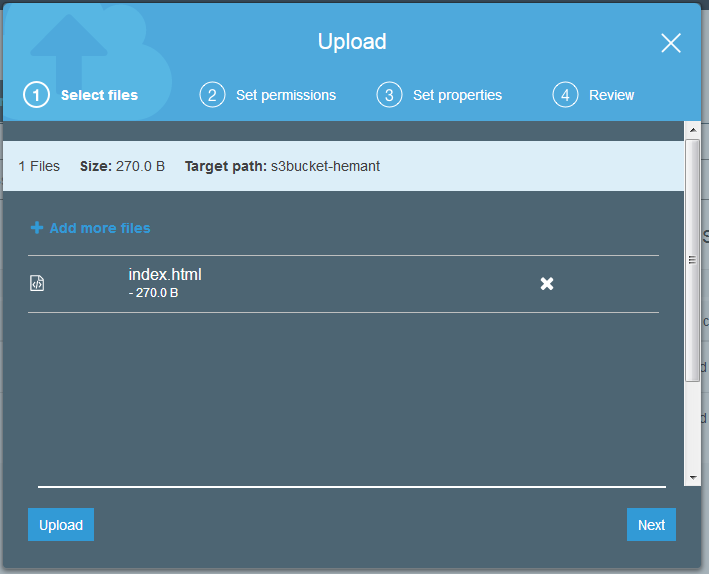Click the Next button
Screen dimensions: 709x574
651,525
